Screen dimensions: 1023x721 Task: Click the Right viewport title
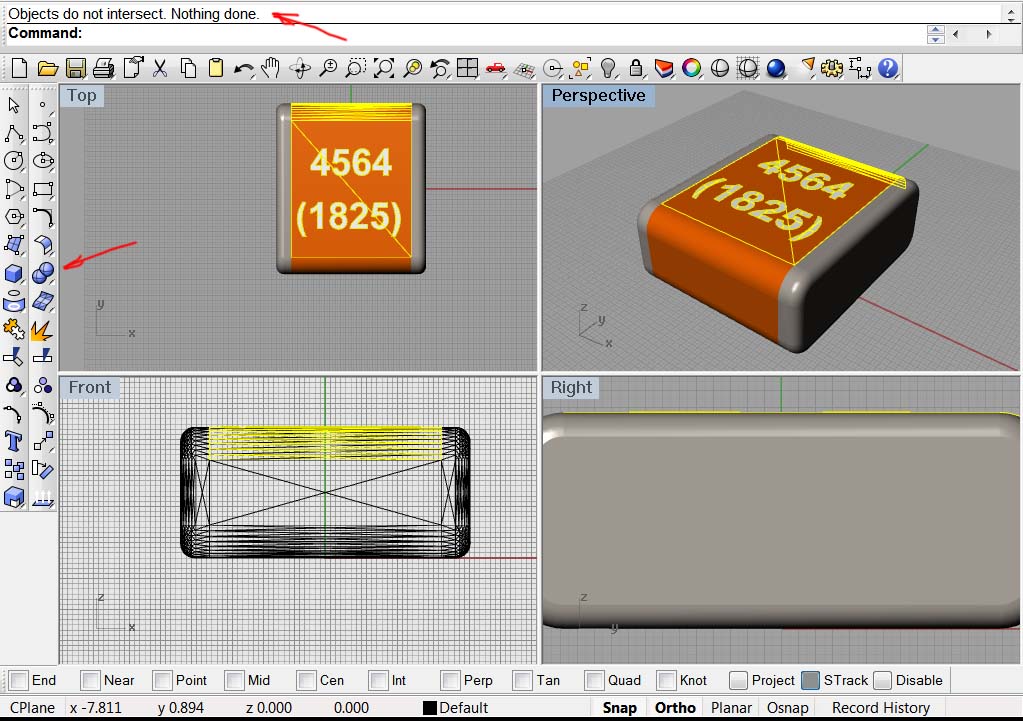click(x=571, y=388)
